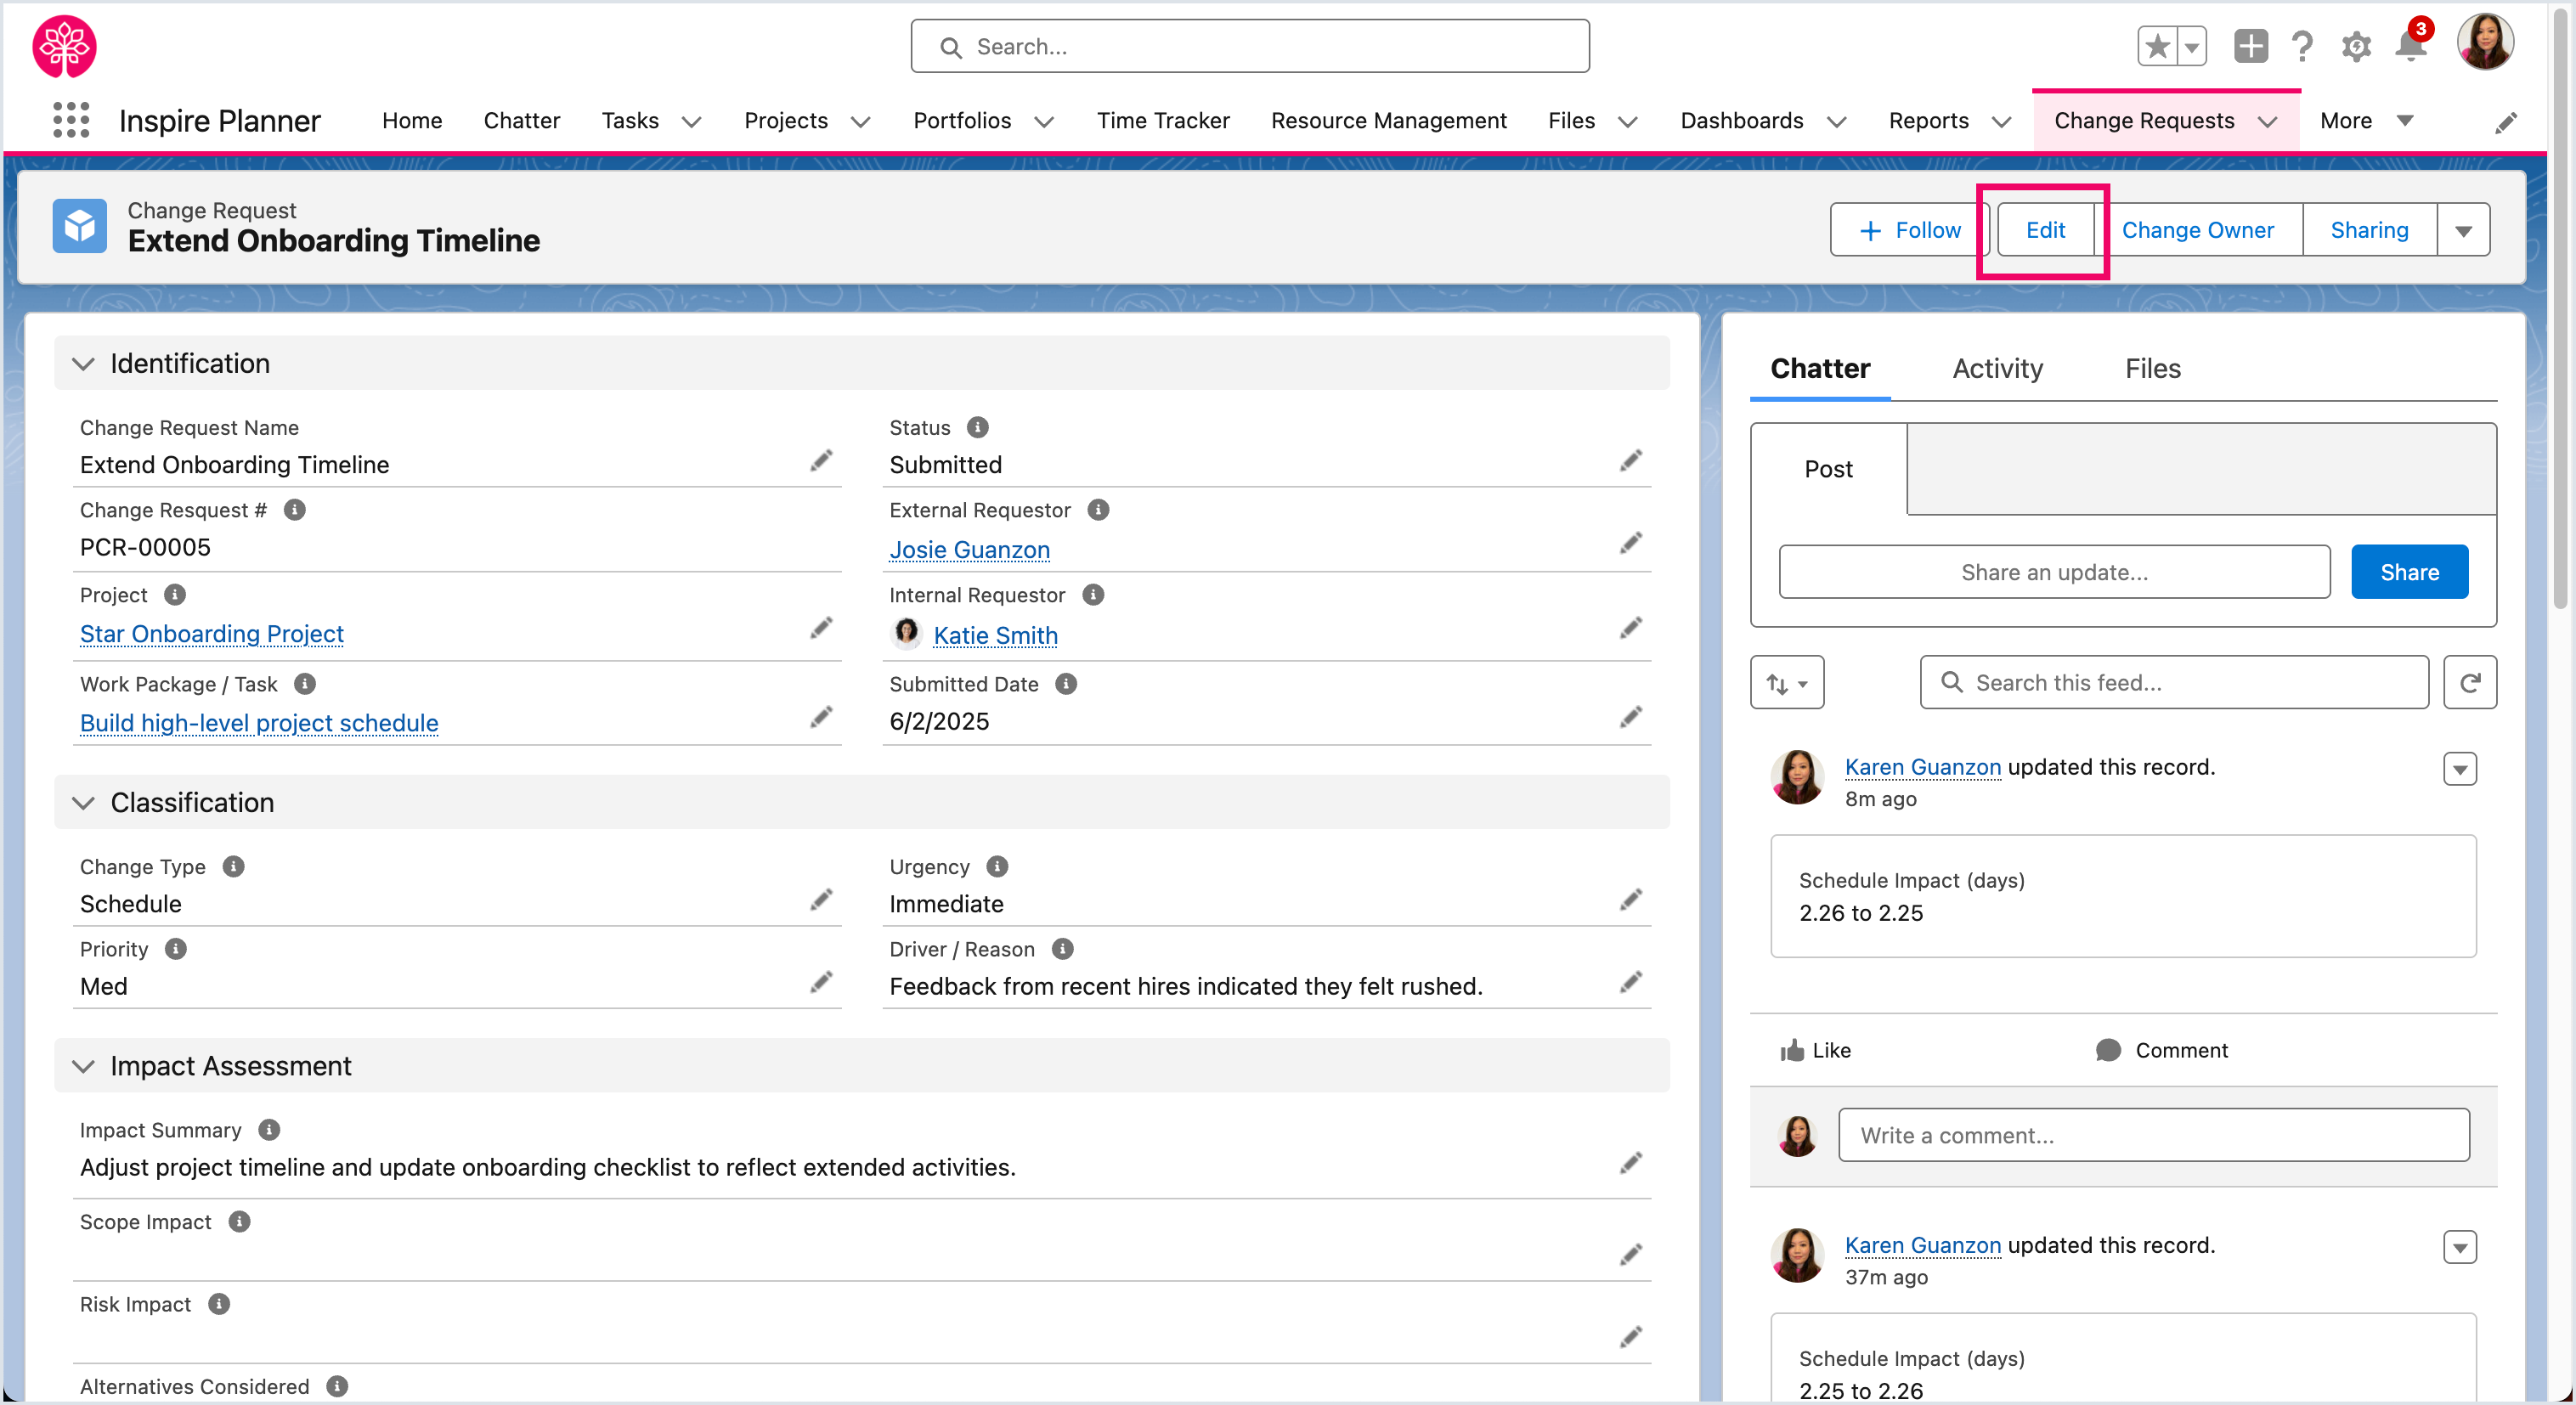This screenshot has height=1405, width=2576.
Task: Open the Resource Management tab
Action: tap(1388, 121)
